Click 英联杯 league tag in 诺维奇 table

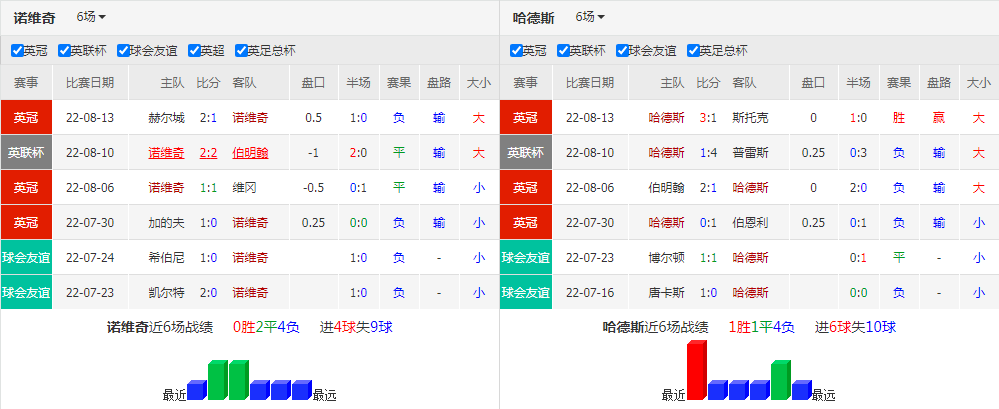pos(27,153)
